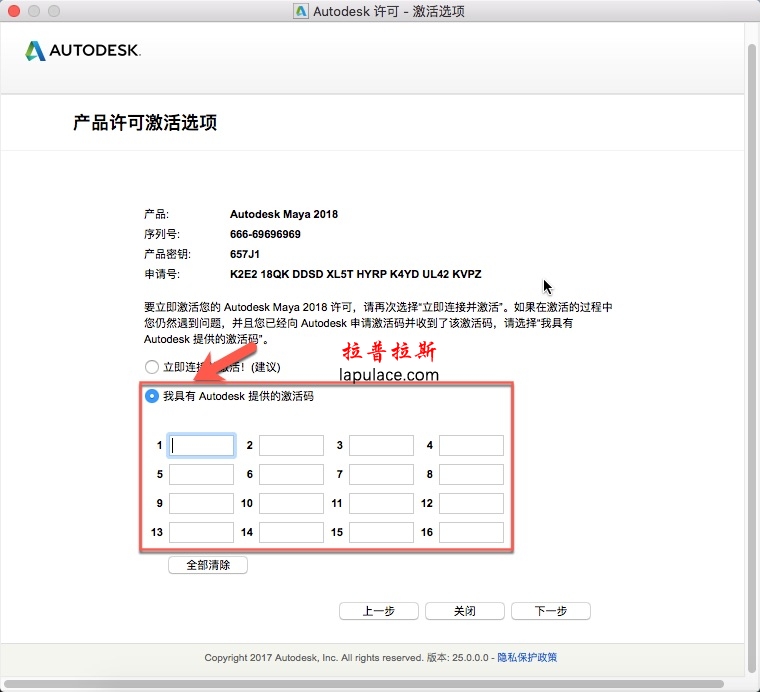The image size is (760, 692).
Task: Click the horizontal scrollbar at the bottom
Action: coord(364,684)
